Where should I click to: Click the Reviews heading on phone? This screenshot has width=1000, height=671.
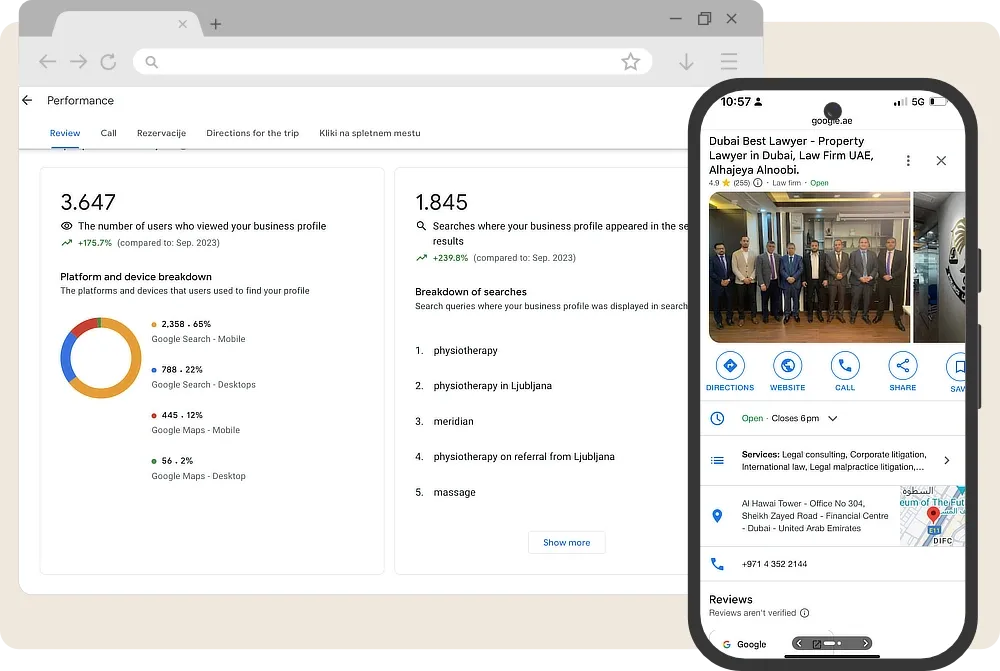tap(731, 600)
